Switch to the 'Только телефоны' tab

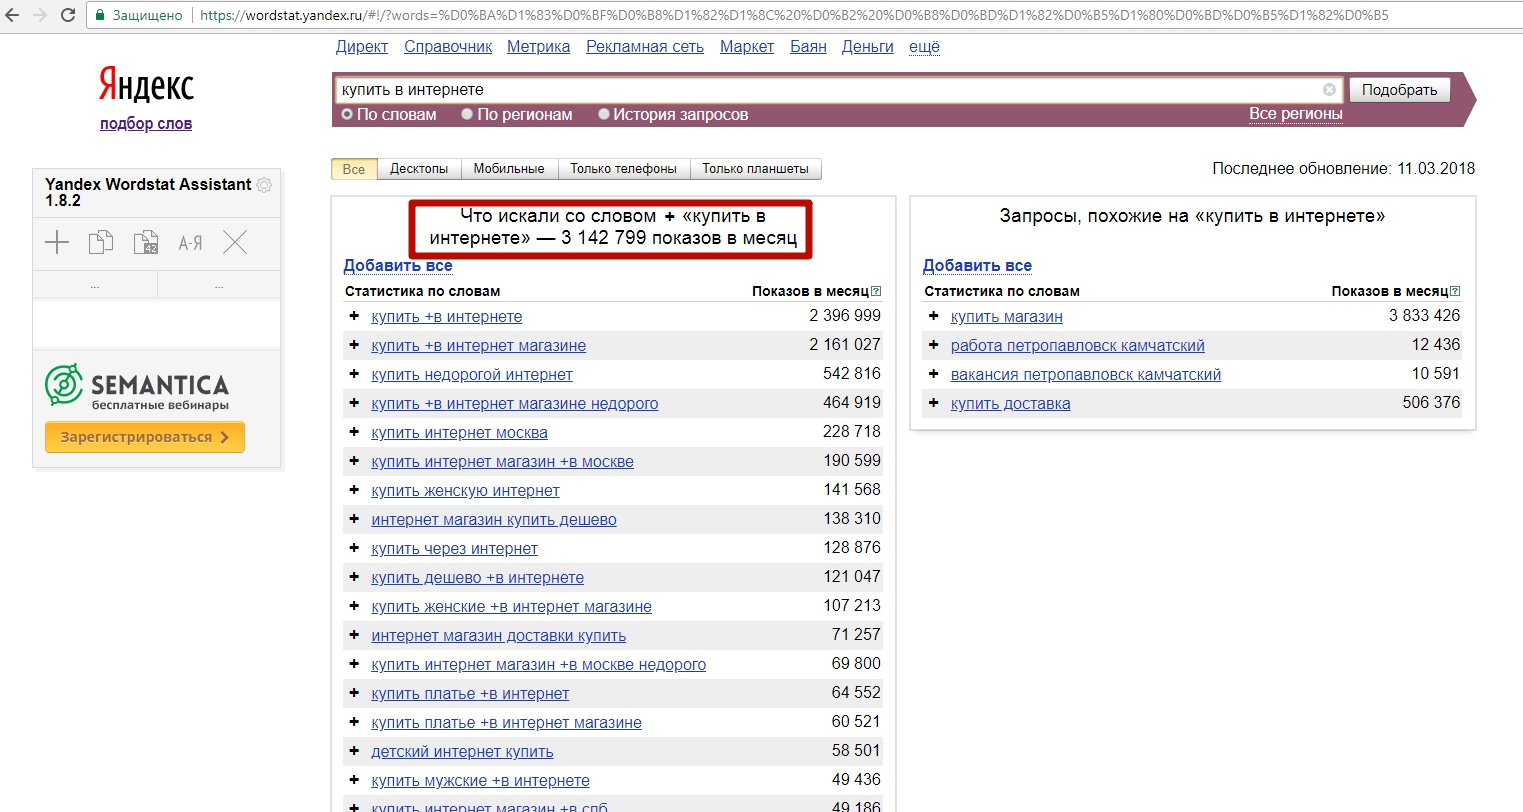click(624, 169)
